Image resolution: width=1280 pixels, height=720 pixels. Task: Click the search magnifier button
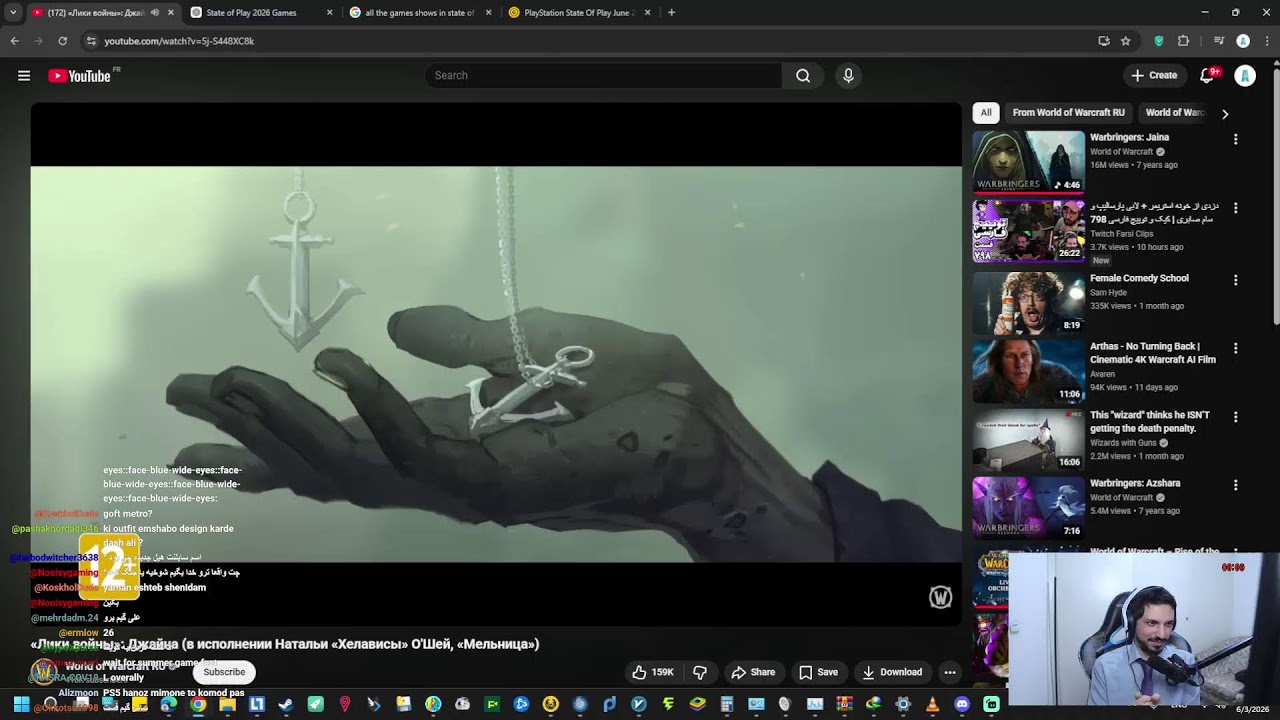point(803,75)
